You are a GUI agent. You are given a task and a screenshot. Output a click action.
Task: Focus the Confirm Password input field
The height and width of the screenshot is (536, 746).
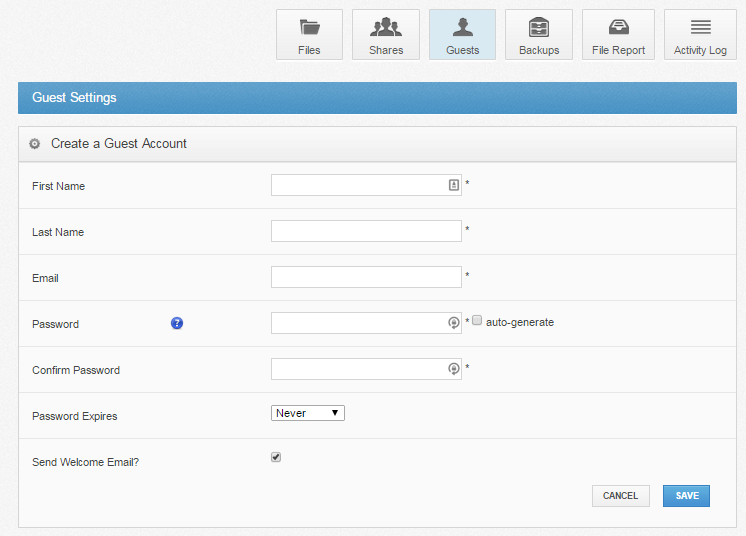pos(366,369)
